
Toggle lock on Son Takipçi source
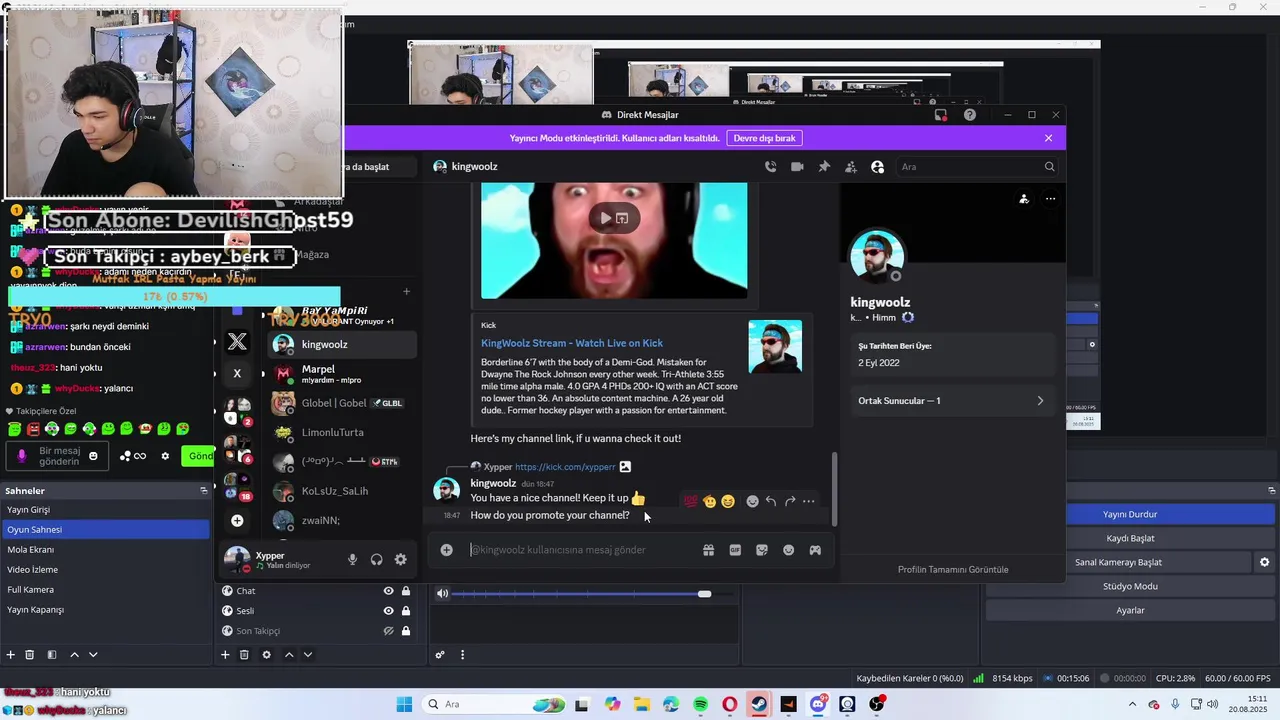tap(406, 631)
